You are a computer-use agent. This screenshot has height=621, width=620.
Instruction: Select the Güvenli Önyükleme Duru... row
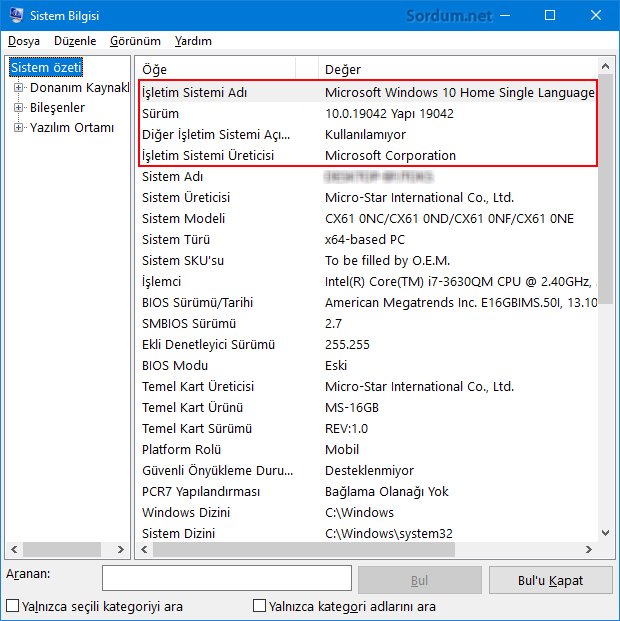point(367,471)
